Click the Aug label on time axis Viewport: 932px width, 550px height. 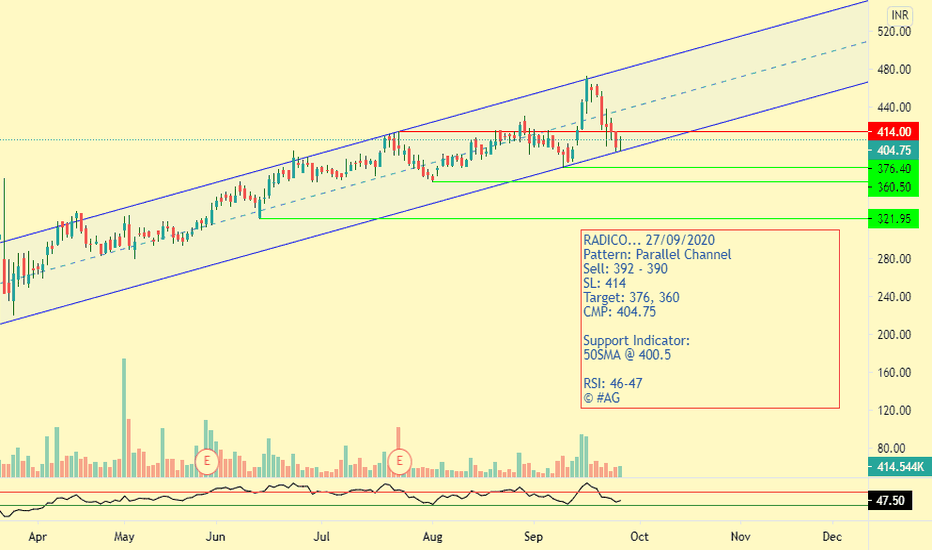432,536
